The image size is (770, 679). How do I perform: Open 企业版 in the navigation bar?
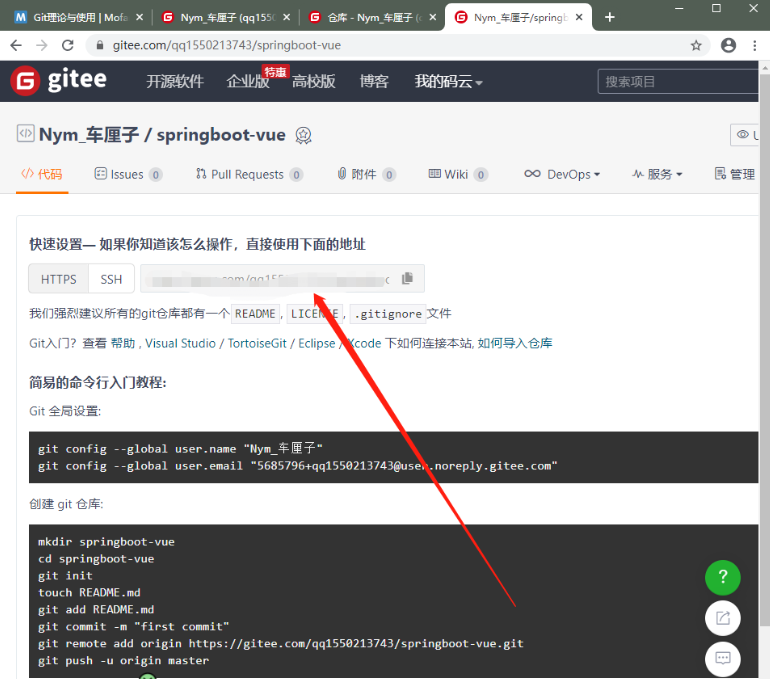[x=248, y=81]
